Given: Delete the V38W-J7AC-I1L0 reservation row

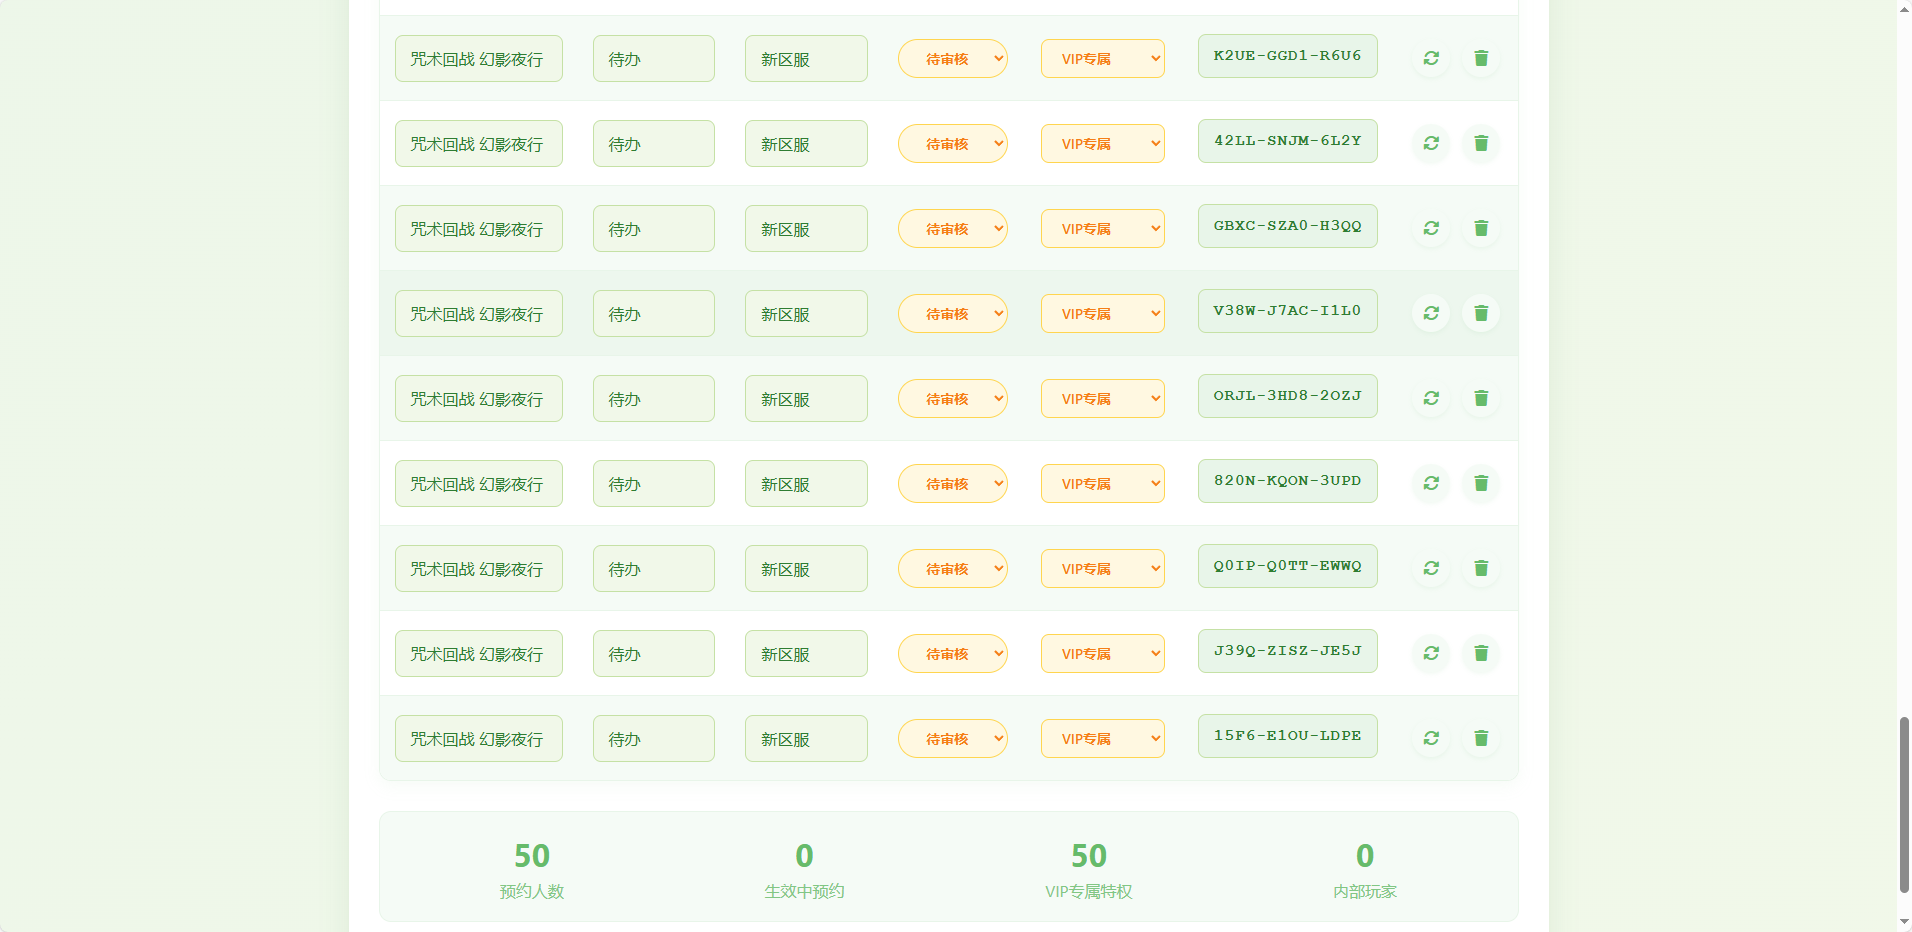Looking at the screenshot, I should (x=1481, y=313).
